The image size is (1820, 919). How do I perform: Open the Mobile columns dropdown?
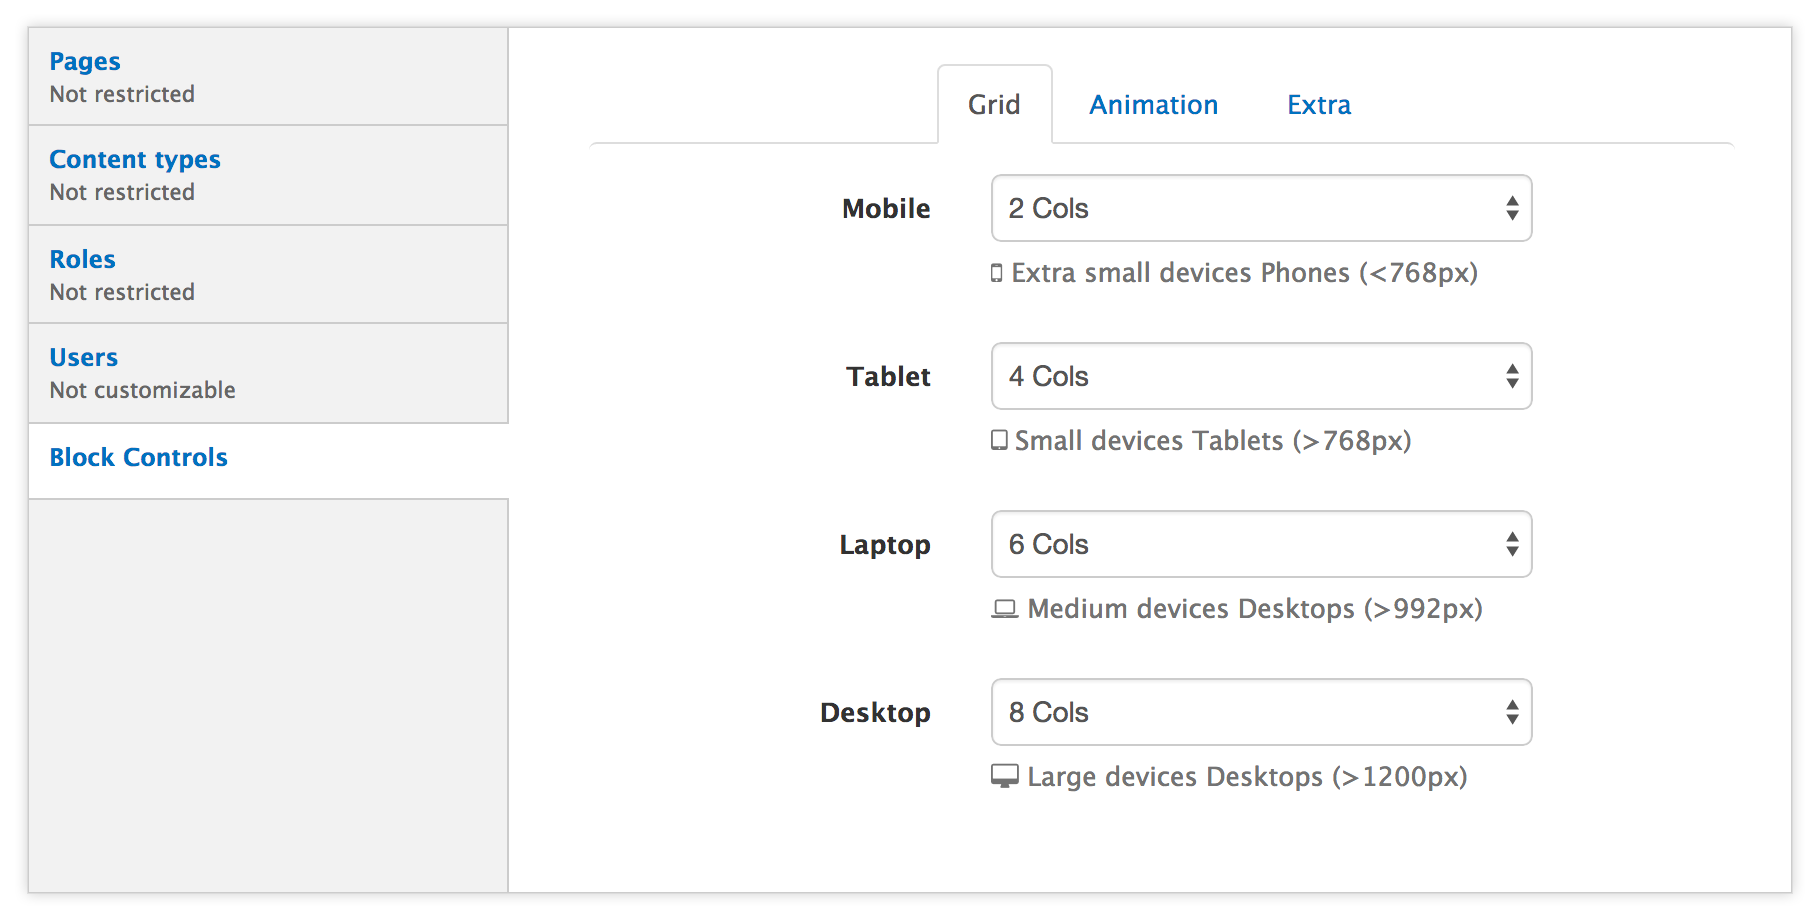(1261, 208)
